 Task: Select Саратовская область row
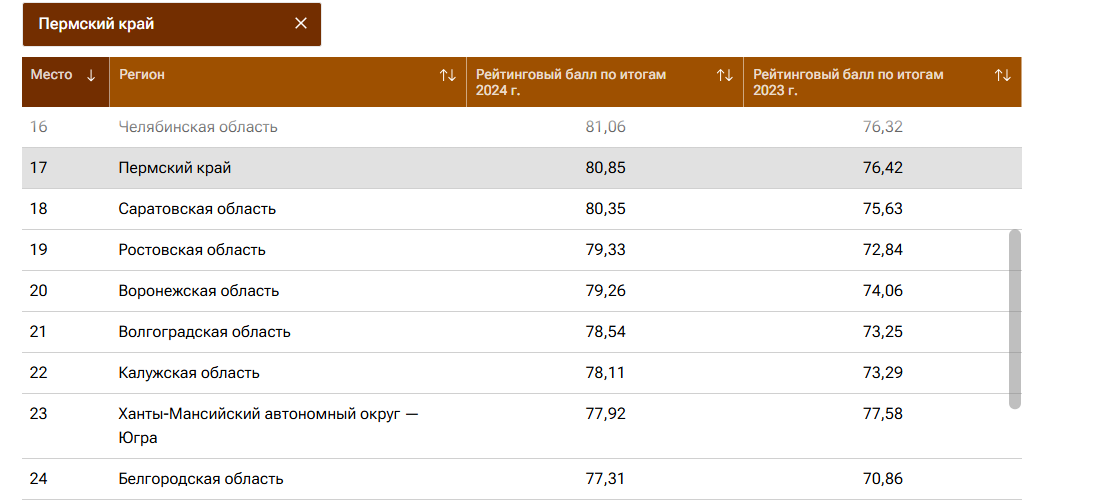pyautogui.click(x=197, y=209)
